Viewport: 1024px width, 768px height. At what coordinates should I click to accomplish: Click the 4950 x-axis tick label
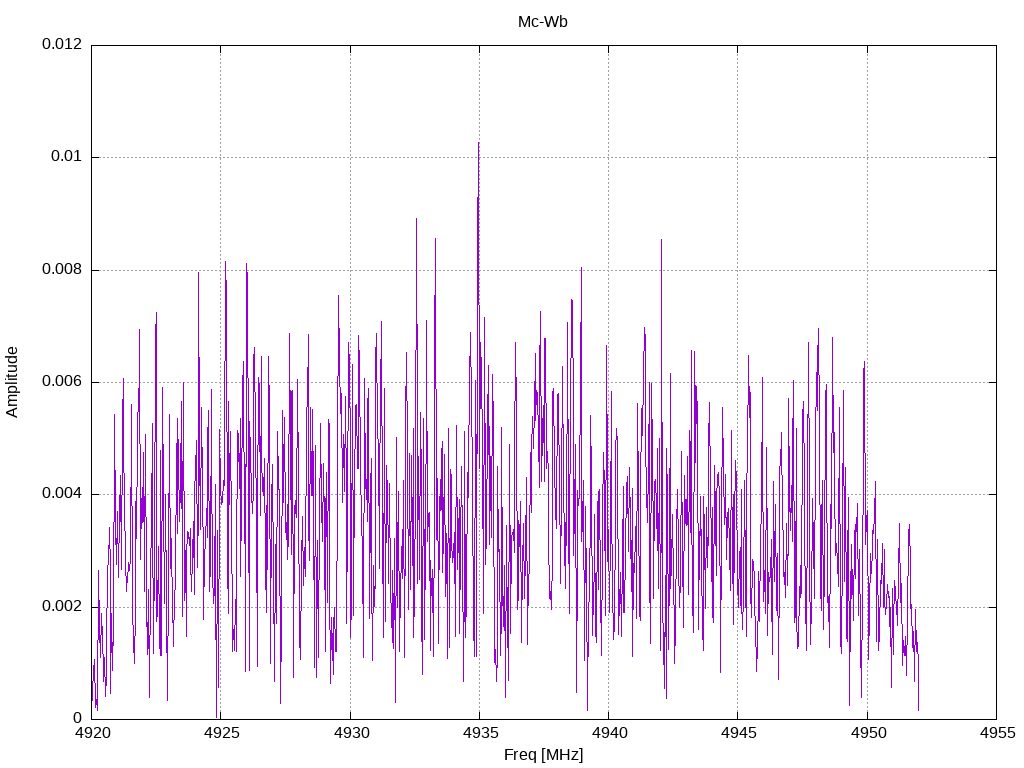point(868,733)
